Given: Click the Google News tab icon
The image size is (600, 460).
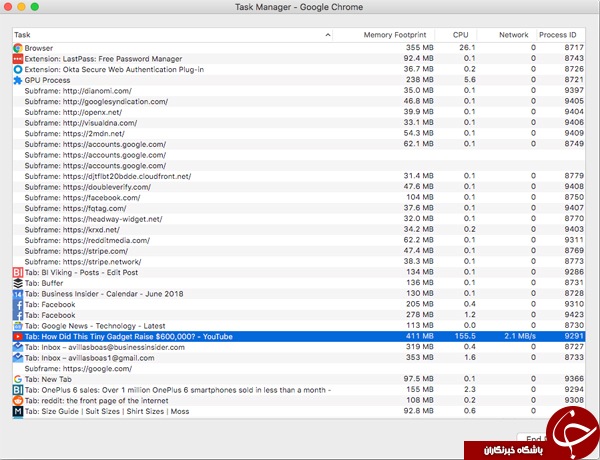Looking at the screenshot, I should point(18,326).
